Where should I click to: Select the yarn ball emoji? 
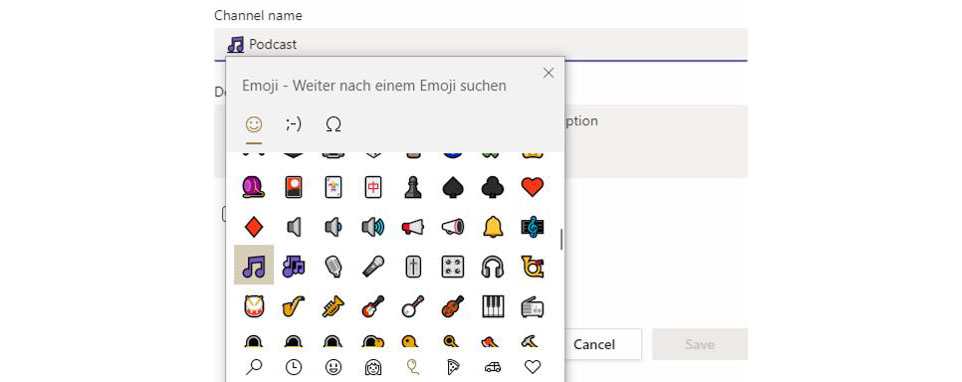point(253,187)
